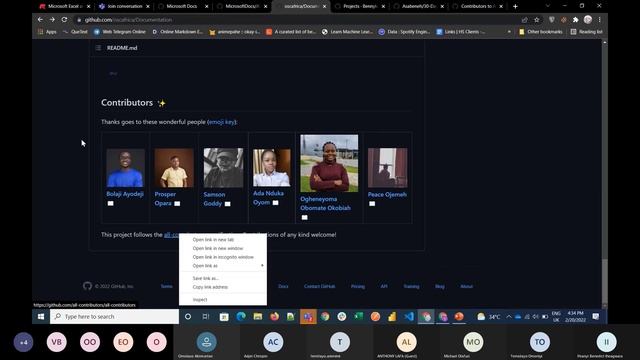Click Ogheneyoma Obomate Okobiah's photo
Image resolution: width=640 pixels, height=360 pixels.
pyautogui.click(x=329, y=163)
